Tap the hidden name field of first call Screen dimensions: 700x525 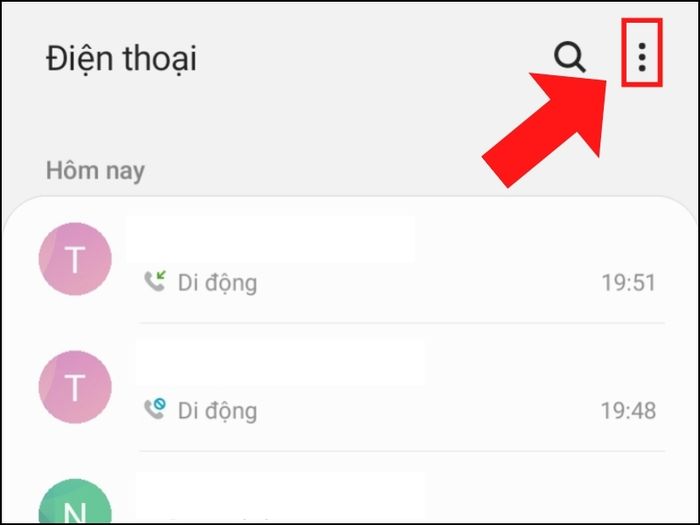pyautogui.click(x=271, y=238)
